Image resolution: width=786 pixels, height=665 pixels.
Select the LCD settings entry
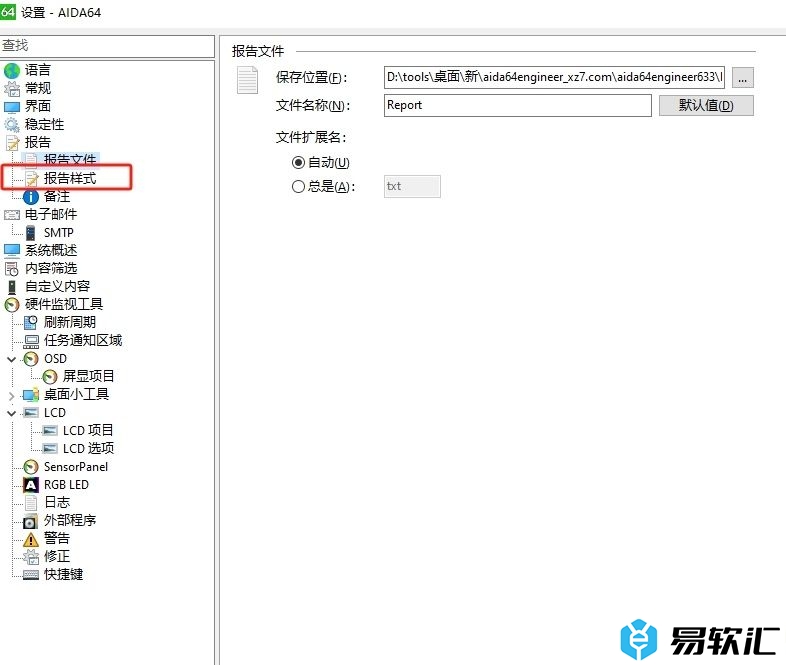[55, 413]
